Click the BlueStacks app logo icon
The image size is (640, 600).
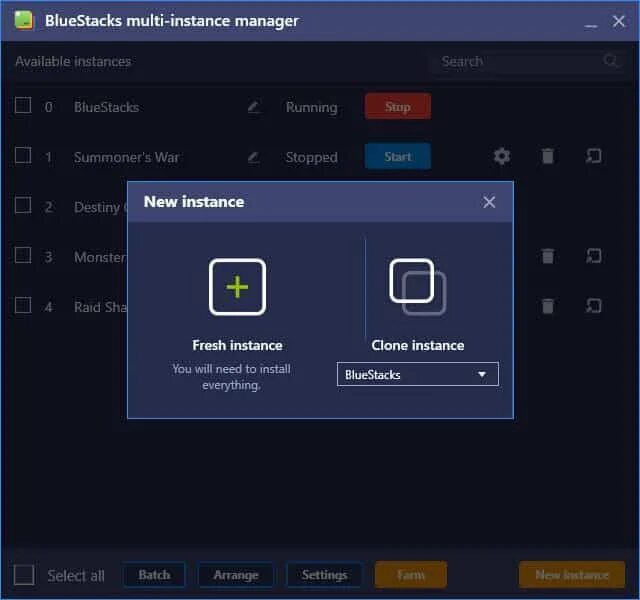tap(24, 20)
